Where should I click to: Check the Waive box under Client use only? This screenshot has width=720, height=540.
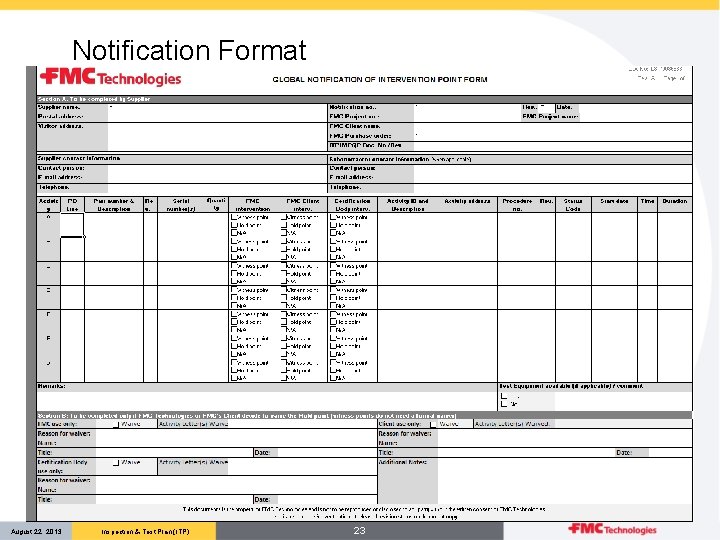pyautogui.click(x=433, y=424)
